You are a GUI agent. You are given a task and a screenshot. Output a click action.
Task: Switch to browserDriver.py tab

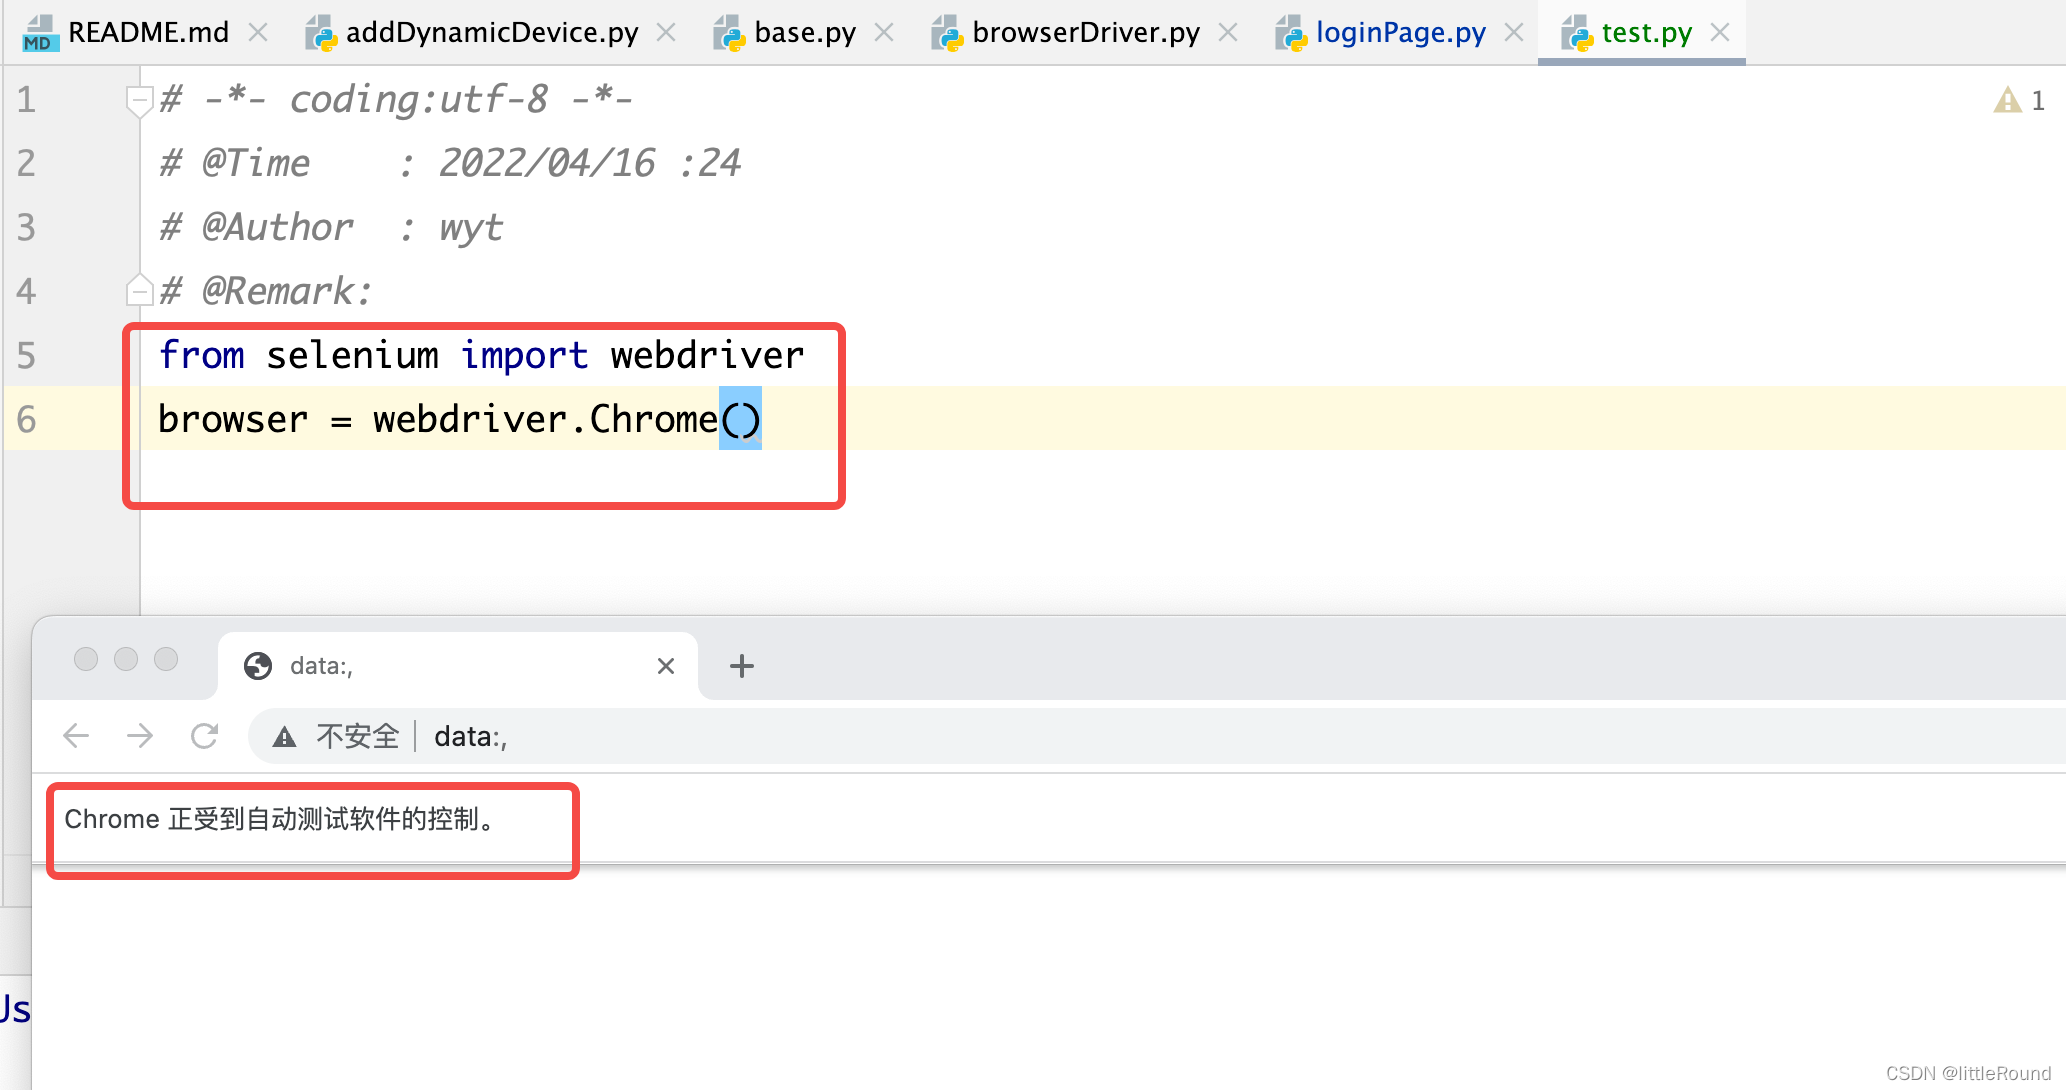[x=1085, y=33]
